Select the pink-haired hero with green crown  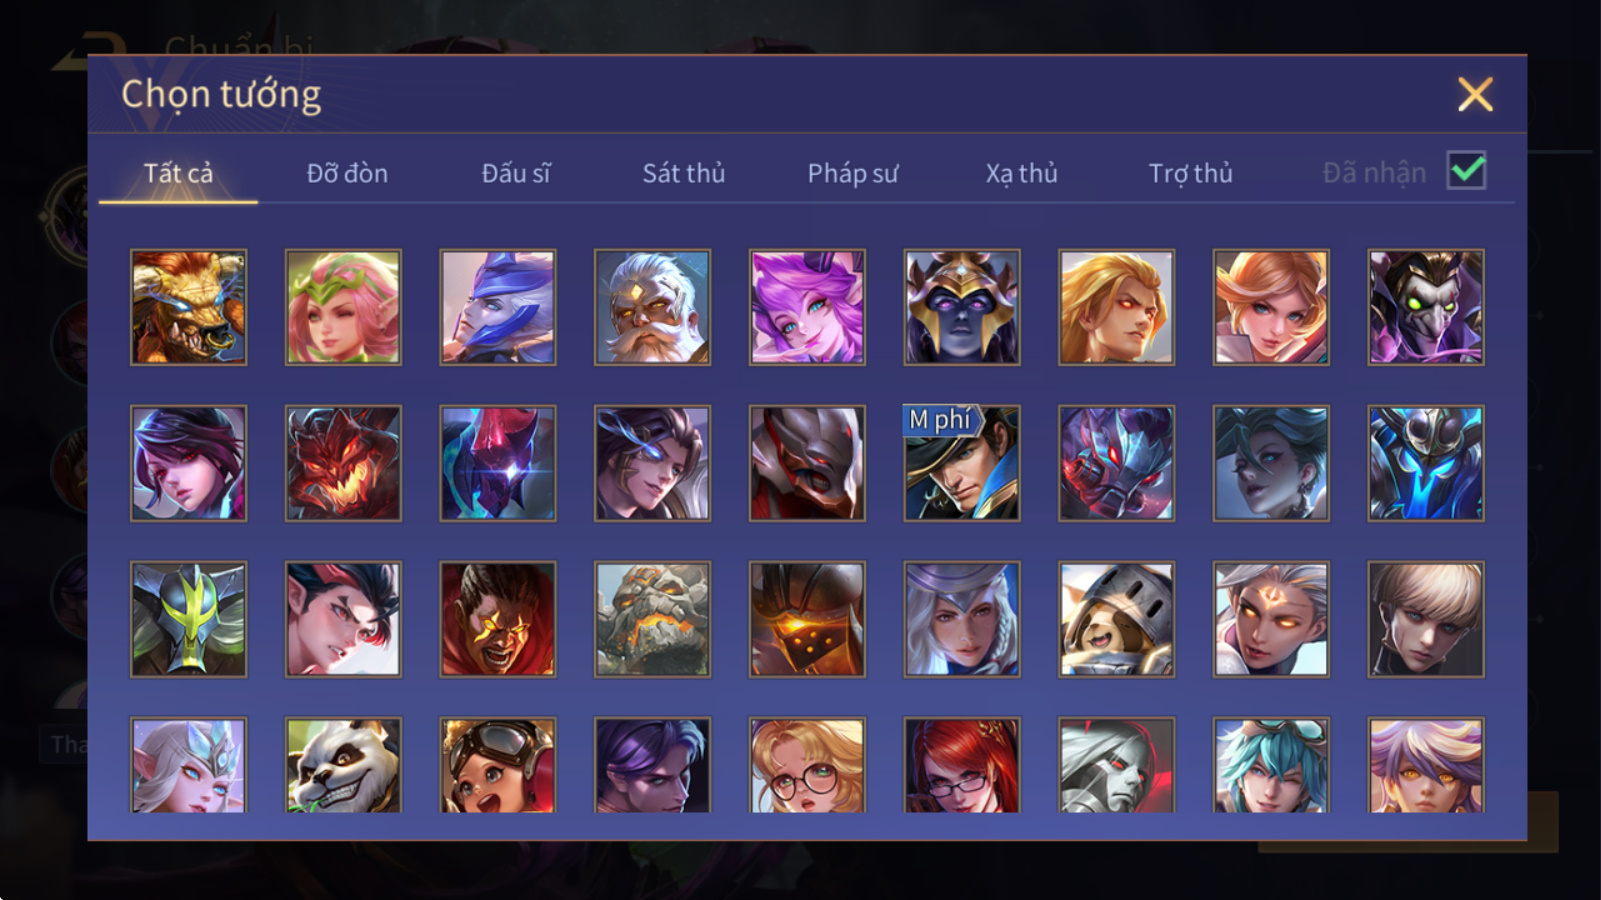coord(343,307)
